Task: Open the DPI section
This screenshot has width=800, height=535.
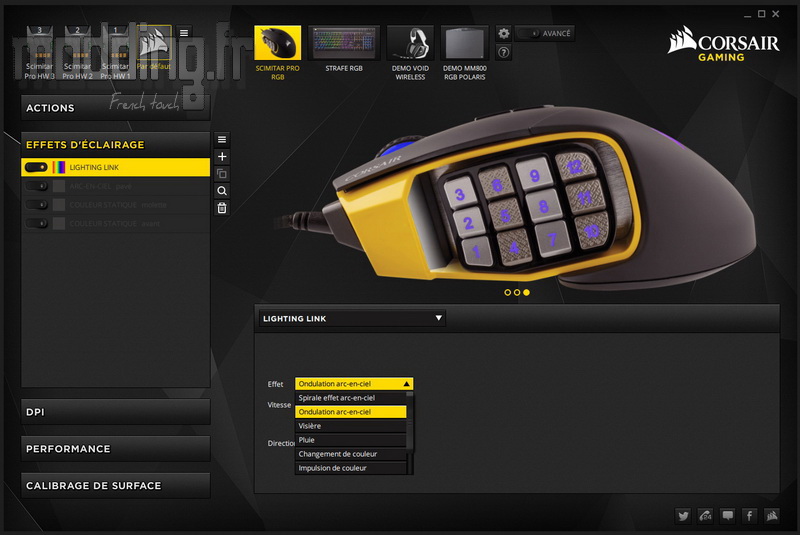Action: pos(115,412)
